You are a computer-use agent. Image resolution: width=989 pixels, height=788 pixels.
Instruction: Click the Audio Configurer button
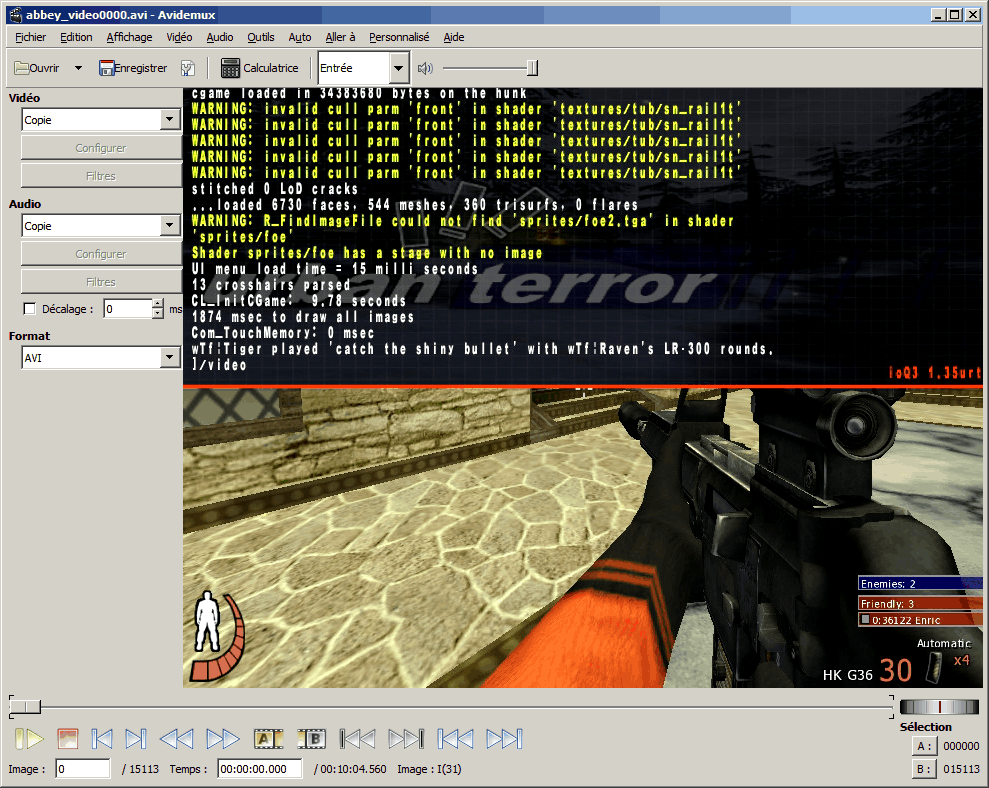(x=102, y=254)
